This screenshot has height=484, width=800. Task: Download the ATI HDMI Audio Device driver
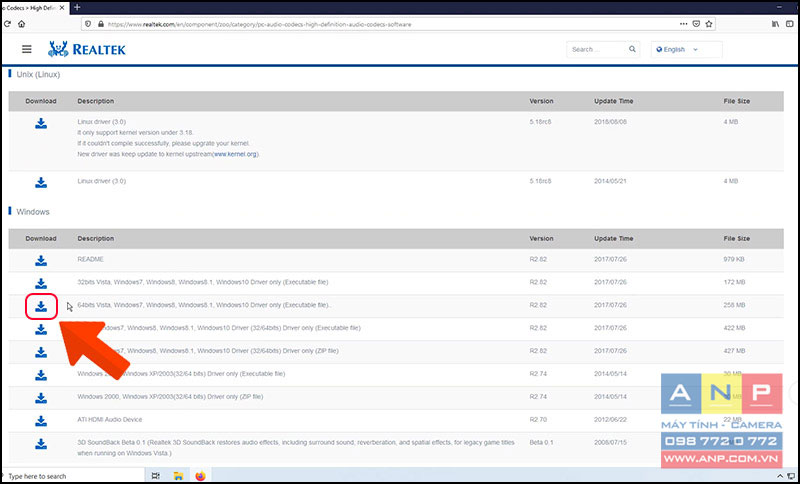coord(41,421)
